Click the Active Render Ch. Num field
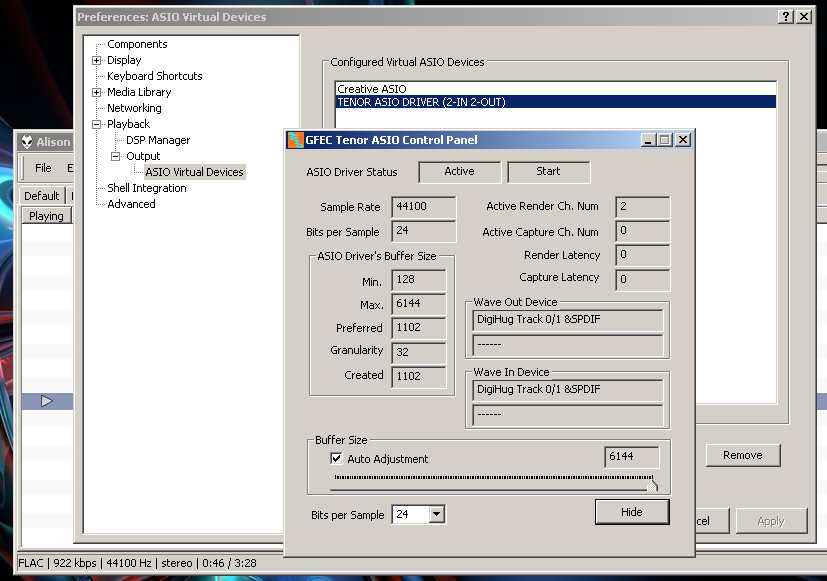This screenshot has width=827, height=581. pyautogui.click(x=642, y=207)
